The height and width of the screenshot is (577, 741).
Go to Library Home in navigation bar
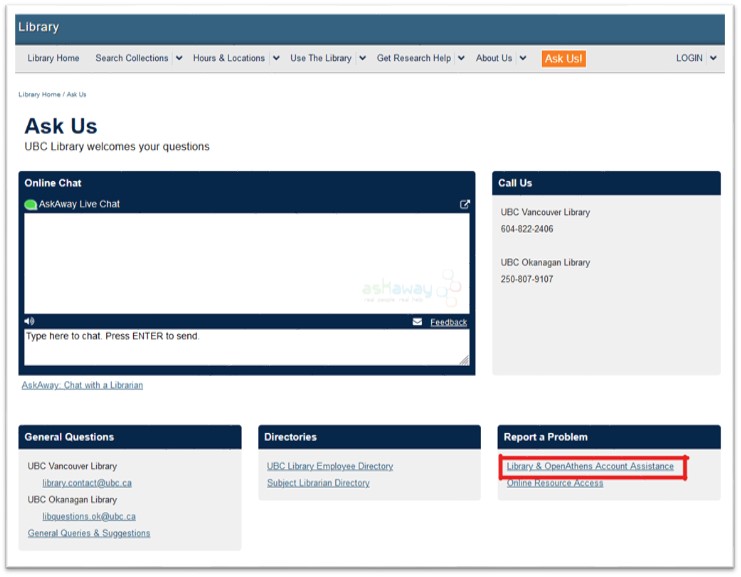(x=53, y=58)
